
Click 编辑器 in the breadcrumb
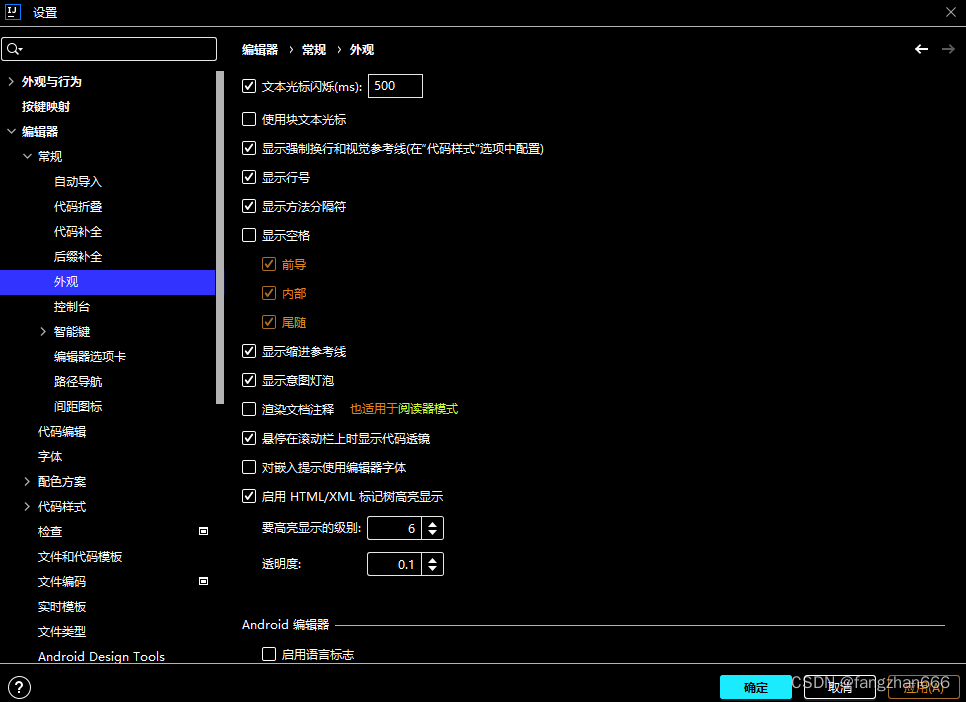pos(260,49)
